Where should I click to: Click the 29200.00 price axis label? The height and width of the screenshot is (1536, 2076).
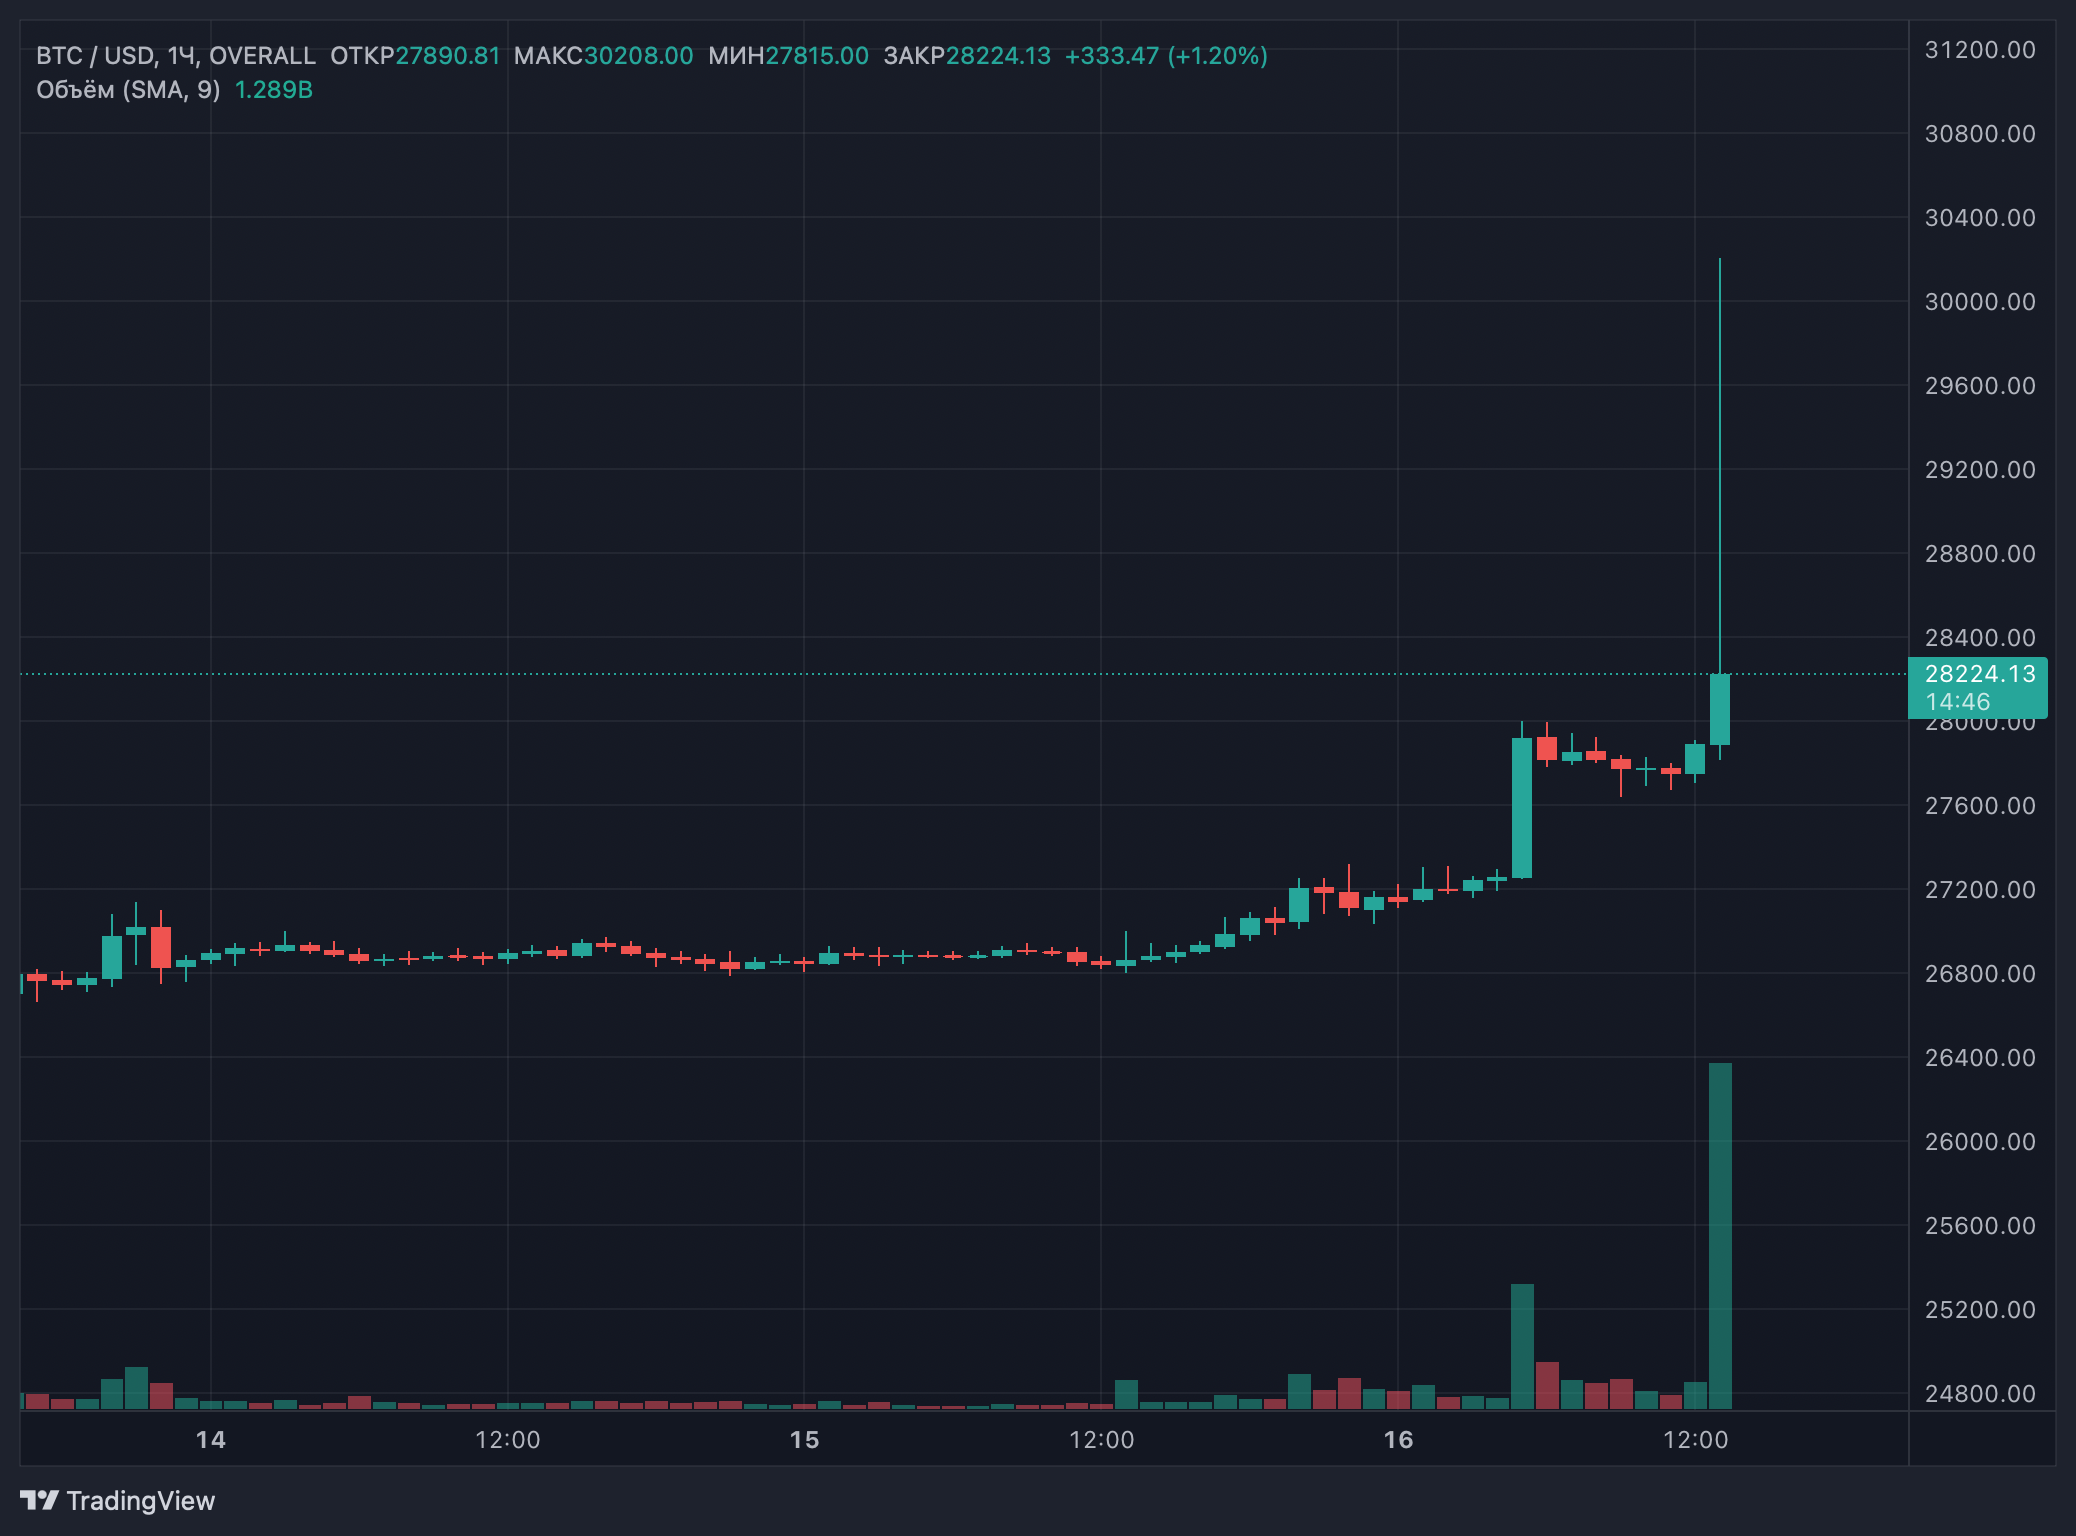[1980, 470]
